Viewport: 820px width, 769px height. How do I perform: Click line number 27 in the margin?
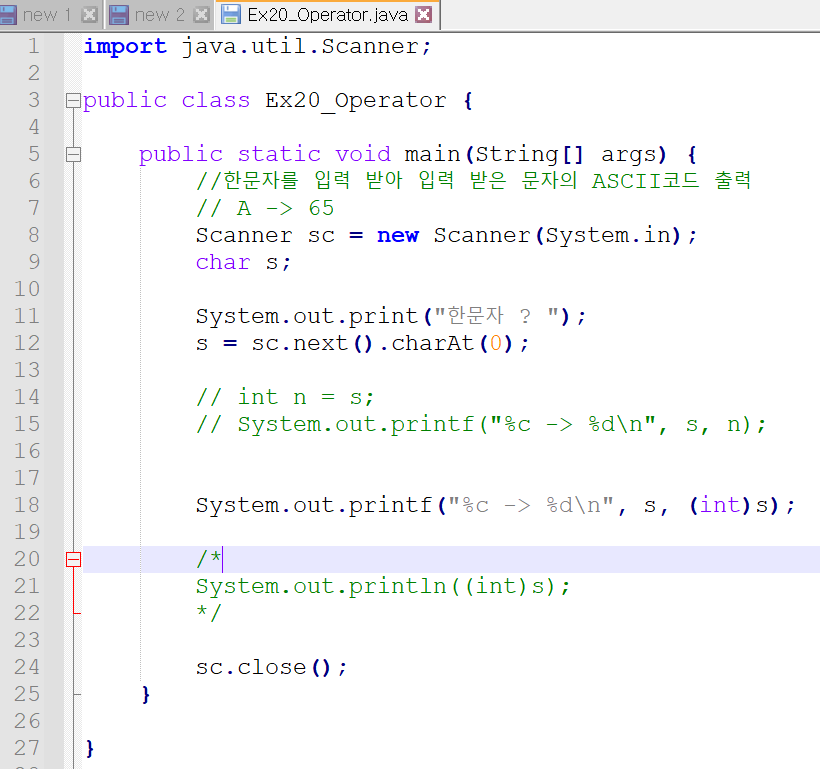pyautogui.click(x=27, y=748)
